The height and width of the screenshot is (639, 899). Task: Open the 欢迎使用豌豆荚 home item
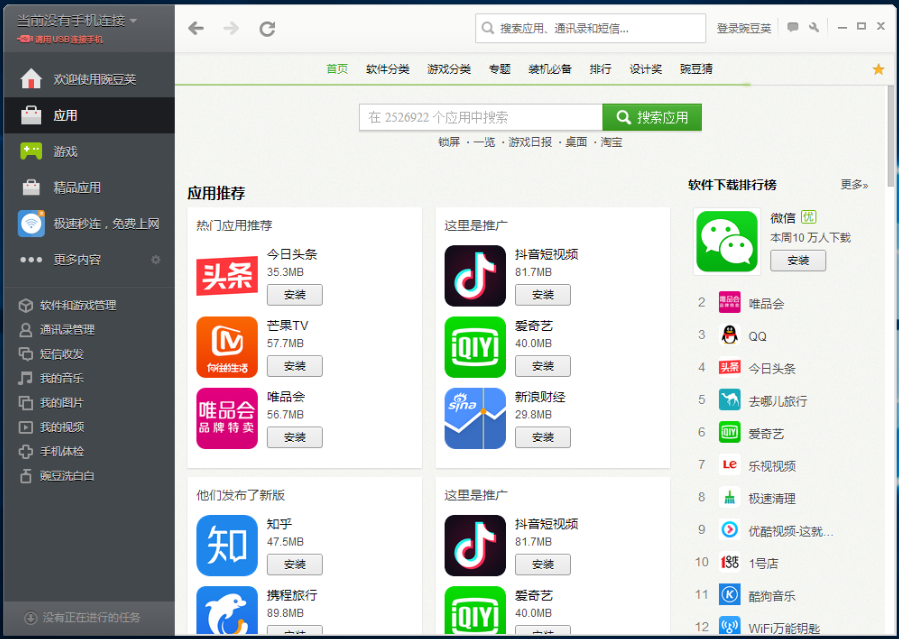[89, 79]
